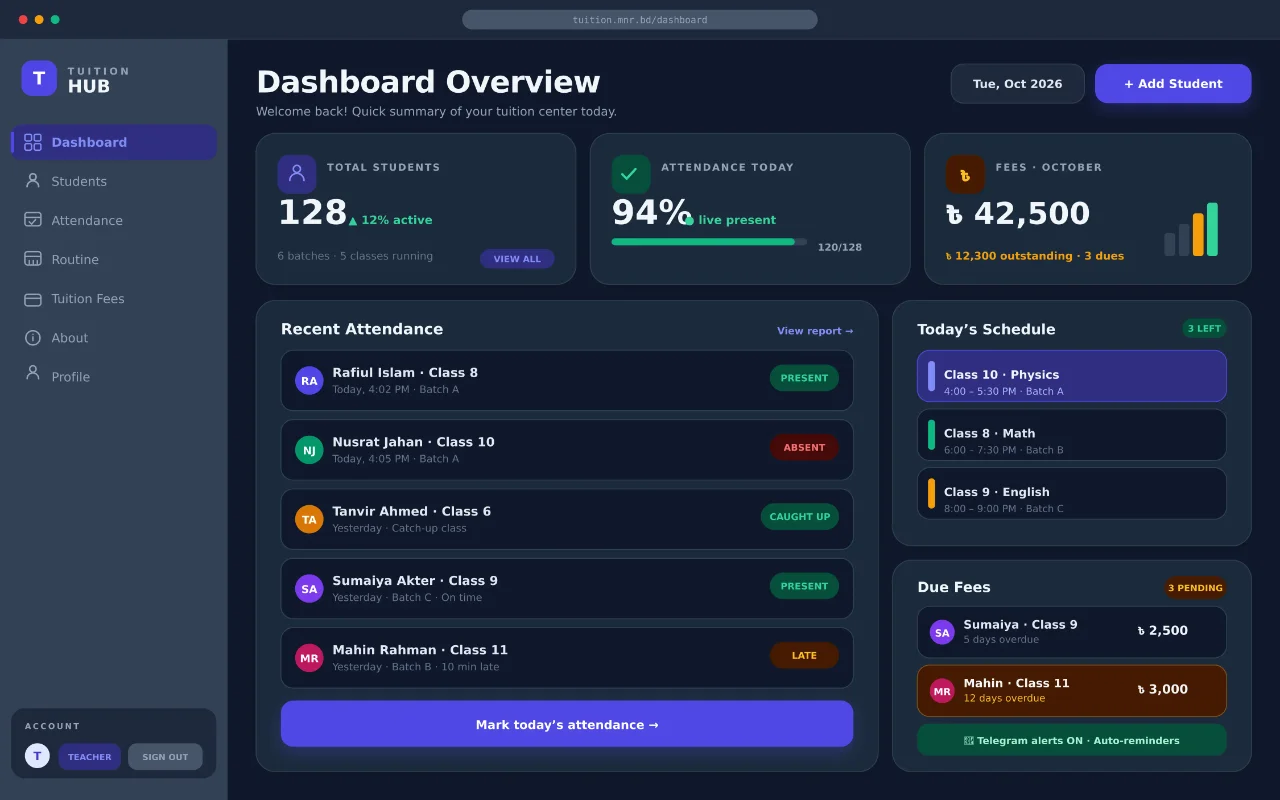The width and height of the screenshot is (1280, 800).
Task: Click the Attendance checkbox icon in sidebar
Action: pyautogui.click(x=33, y=220)
